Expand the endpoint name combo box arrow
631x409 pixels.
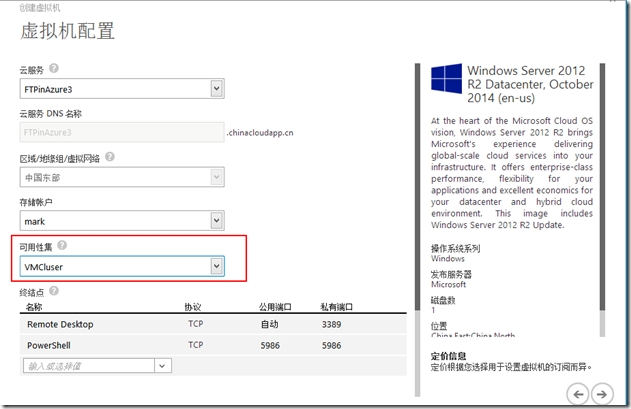(163, 366)
